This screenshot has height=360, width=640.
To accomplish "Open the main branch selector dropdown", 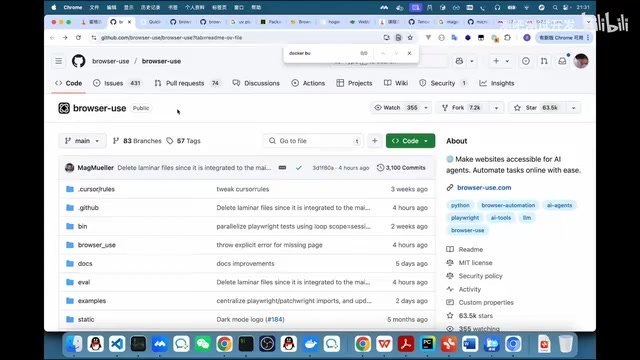I will pyautogui.click(x=82, y=141).
